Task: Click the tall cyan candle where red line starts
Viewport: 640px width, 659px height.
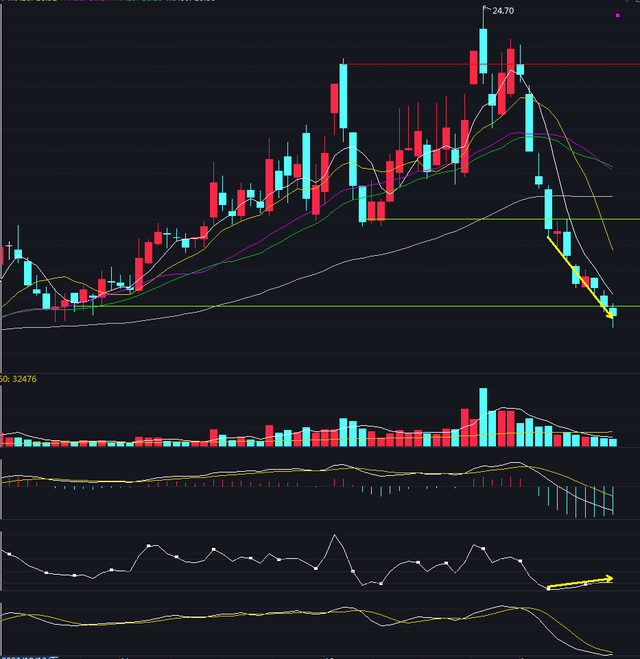Action: [x=343, y=96]
